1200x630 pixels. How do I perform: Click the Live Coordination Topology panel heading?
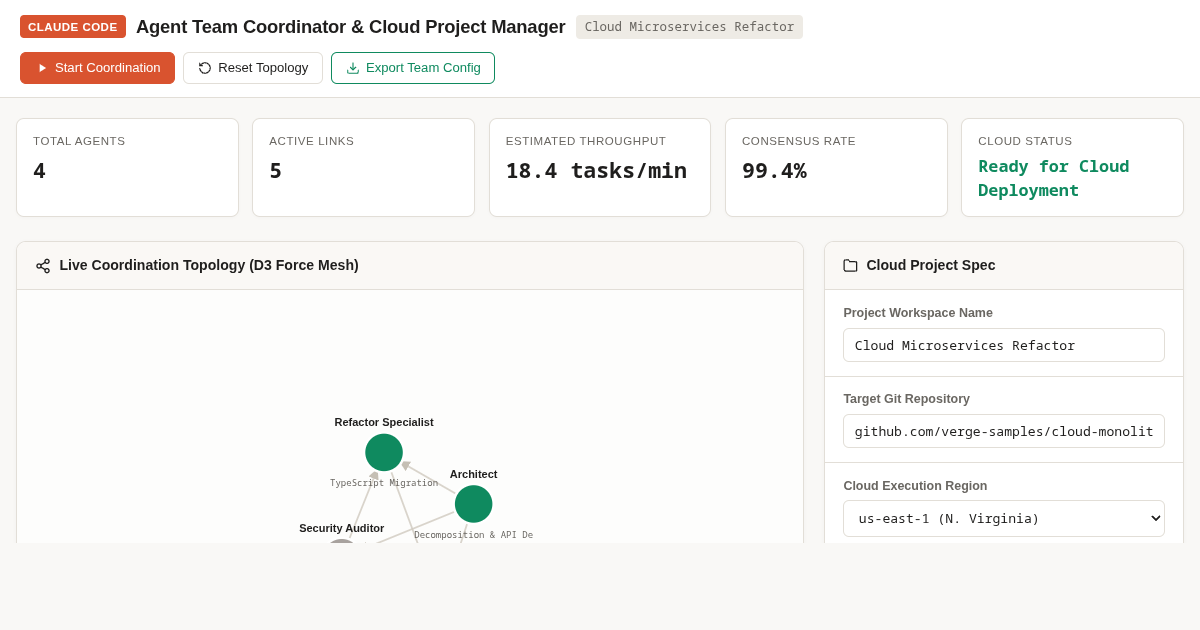[x=209, y=265]
